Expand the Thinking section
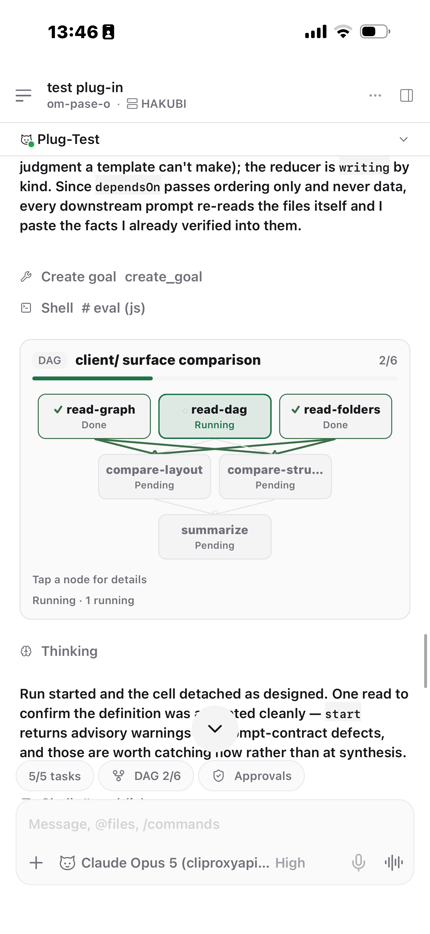The height and width of the screenshot is (934, 430). click(59, 651)
